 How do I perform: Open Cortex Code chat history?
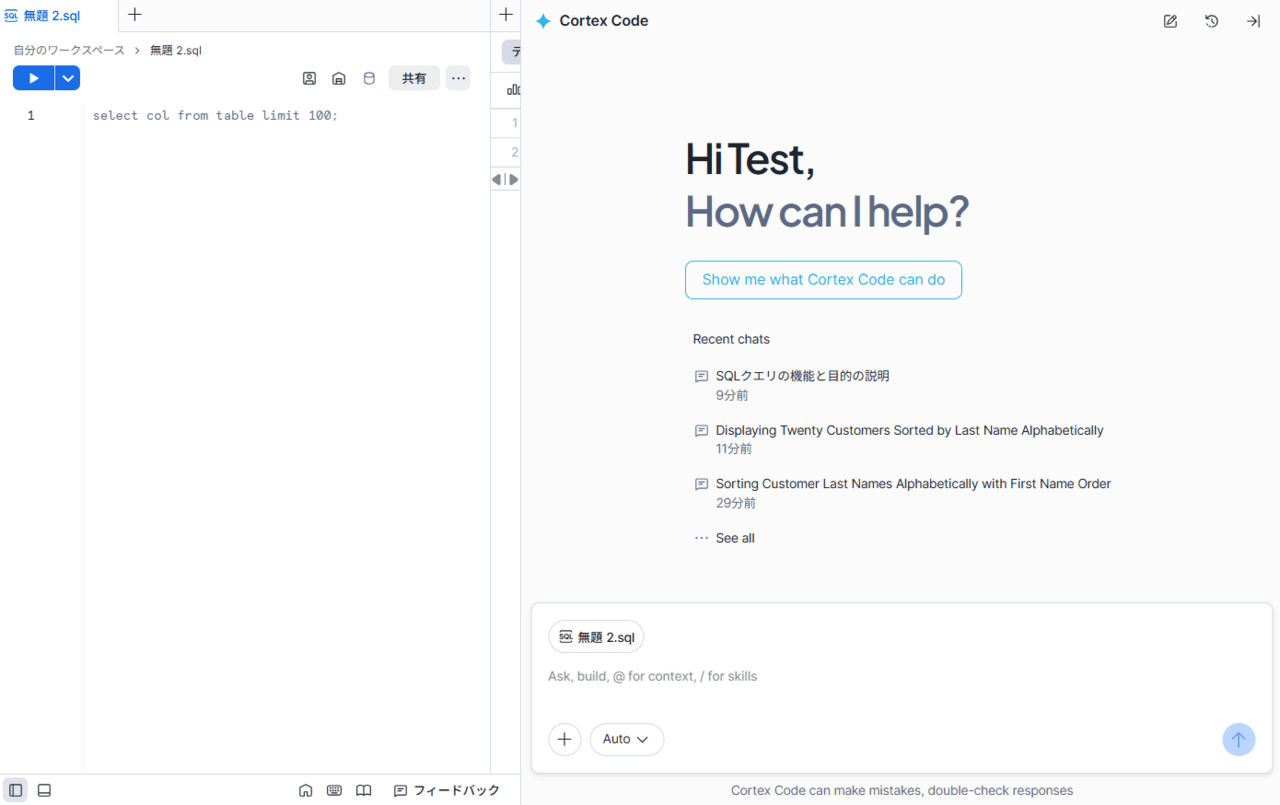[1211, 21]
